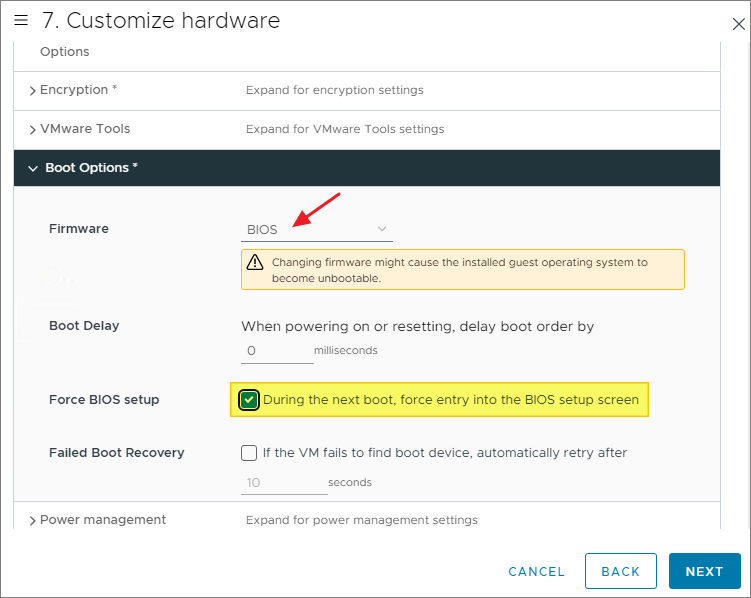The height and width of the screenshot is (598, 751).
Task: Click the Firmware dropdown caret icon
Action: [381, 229]
